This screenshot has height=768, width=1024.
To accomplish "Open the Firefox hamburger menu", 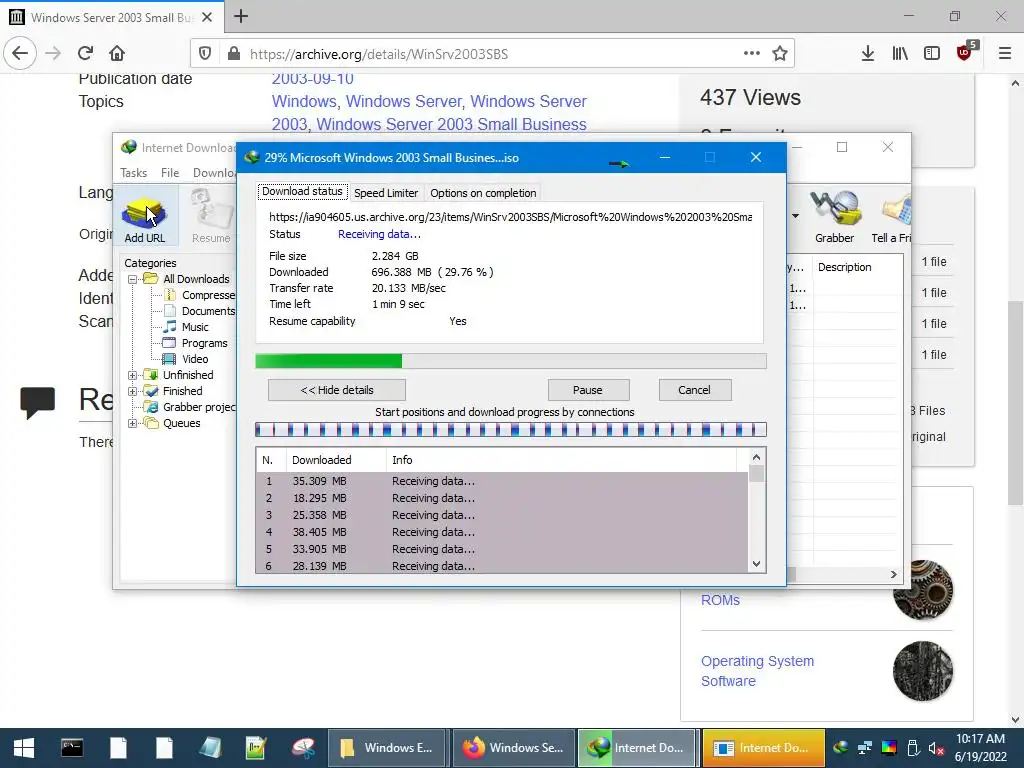I will (x=1005, y=54).
